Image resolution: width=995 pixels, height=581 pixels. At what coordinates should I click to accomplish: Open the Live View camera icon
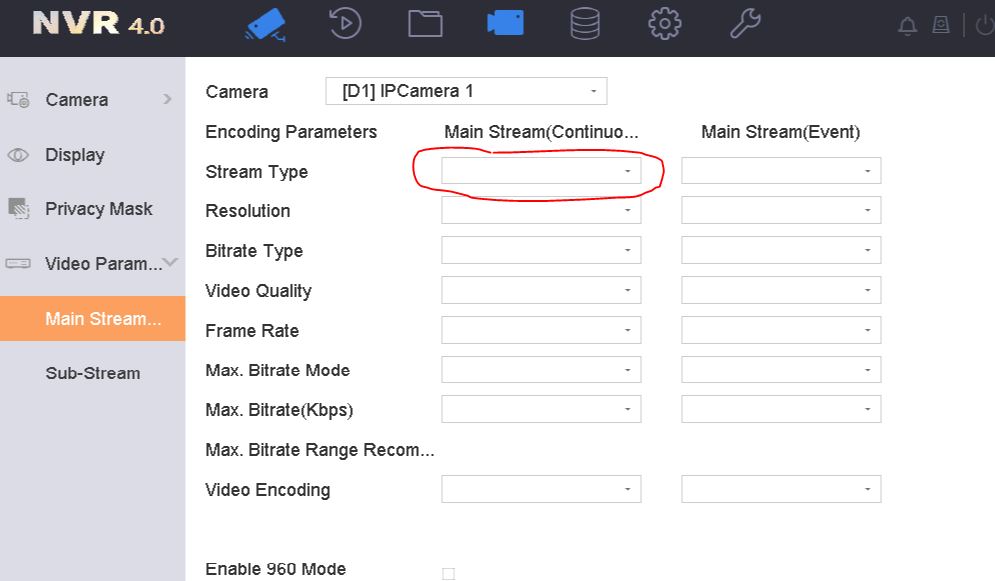265,24
